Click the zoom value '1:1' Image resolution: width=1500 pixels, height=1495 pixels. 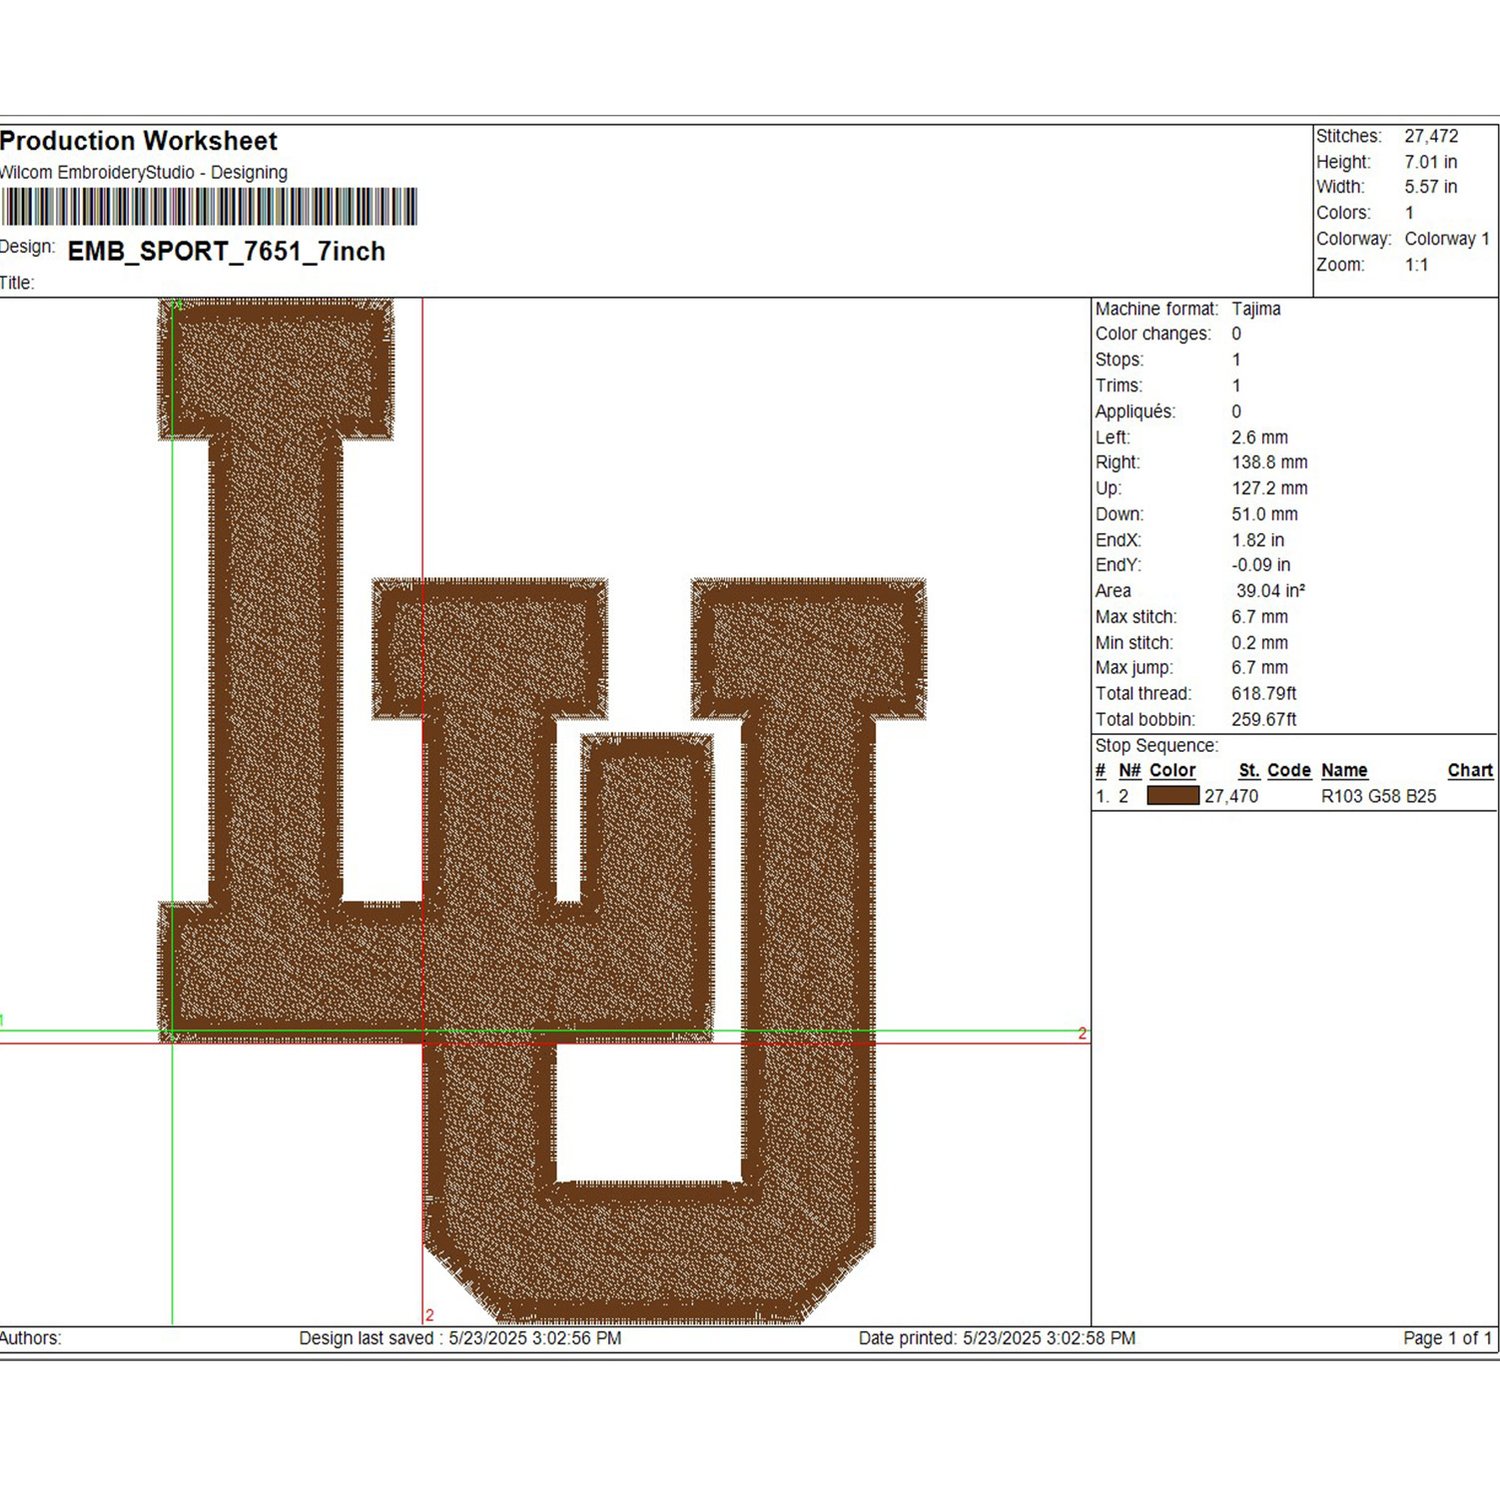coord(1416,265)
